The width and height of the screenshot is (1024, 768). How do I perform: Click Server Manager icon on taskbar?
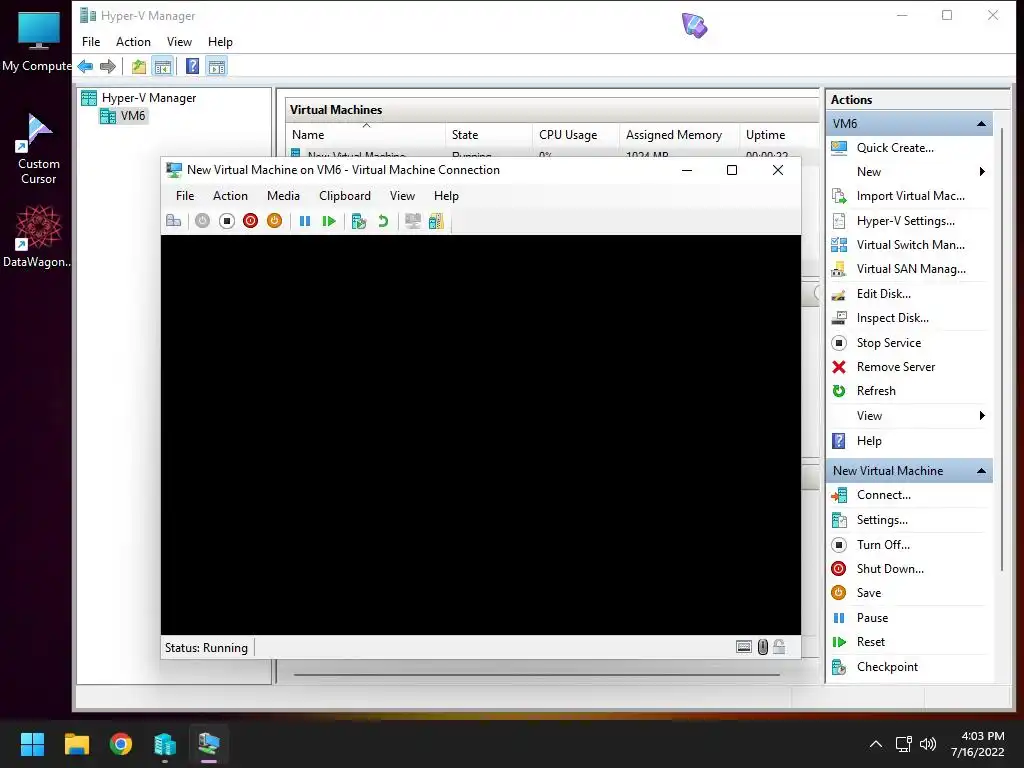click(165, 744)
